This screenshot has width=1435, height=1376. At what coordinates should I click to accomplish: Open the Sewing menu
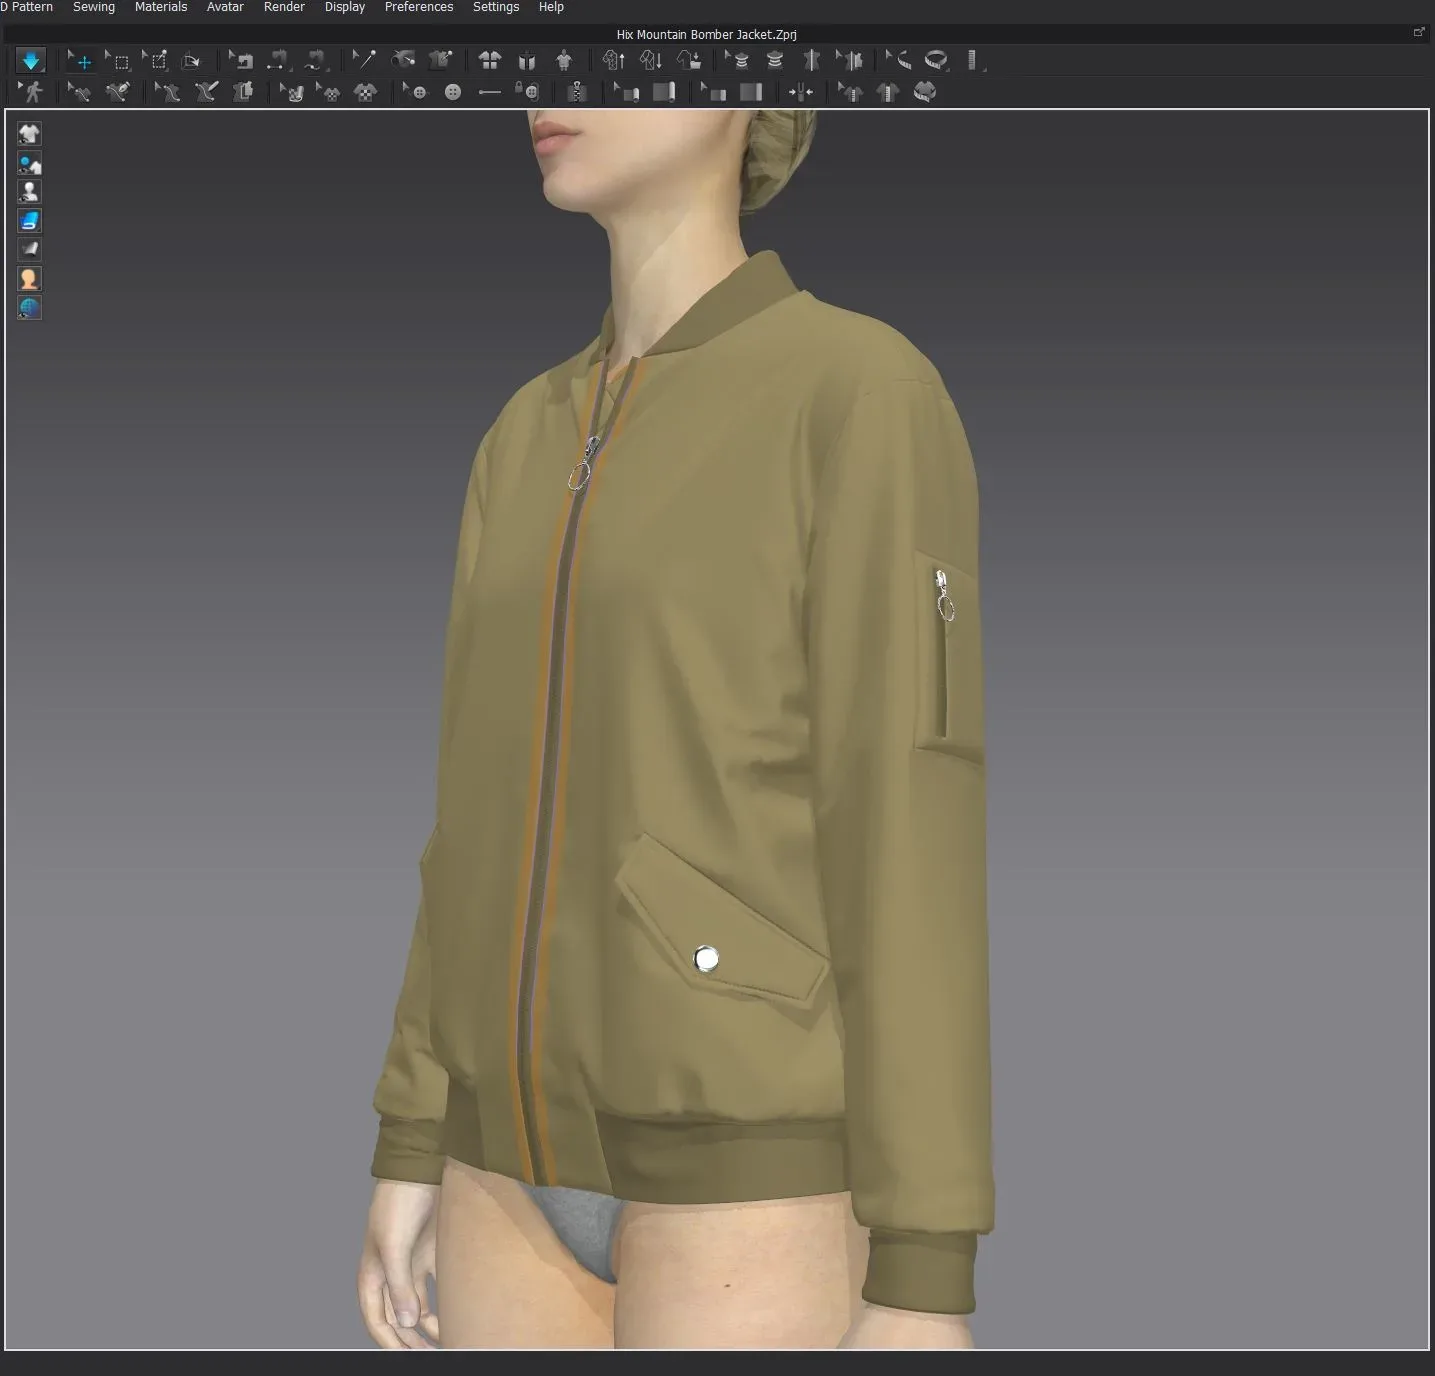click(94, 7)
